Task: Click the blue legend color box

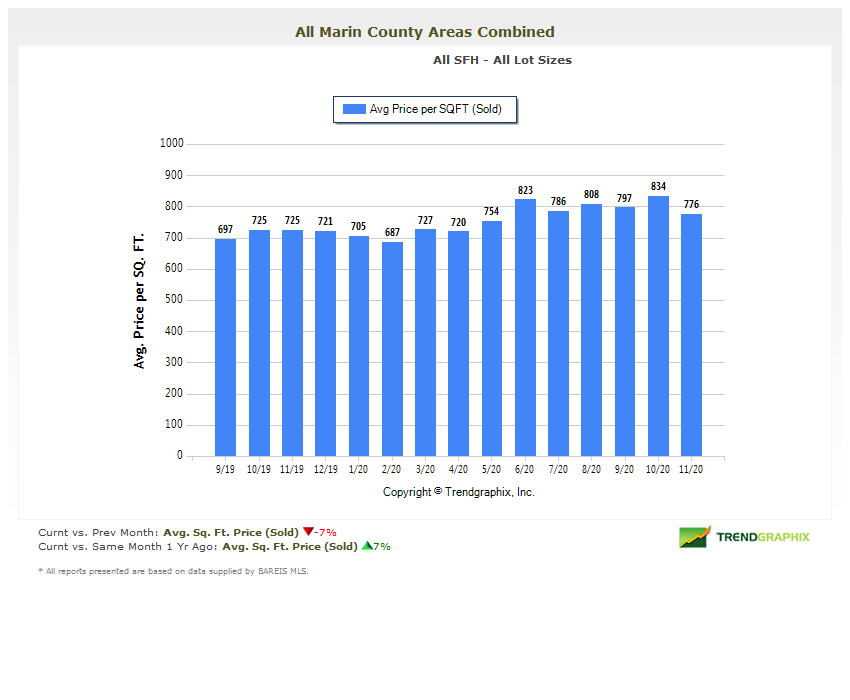Action: pyautogui.click(x=354, y=109)
